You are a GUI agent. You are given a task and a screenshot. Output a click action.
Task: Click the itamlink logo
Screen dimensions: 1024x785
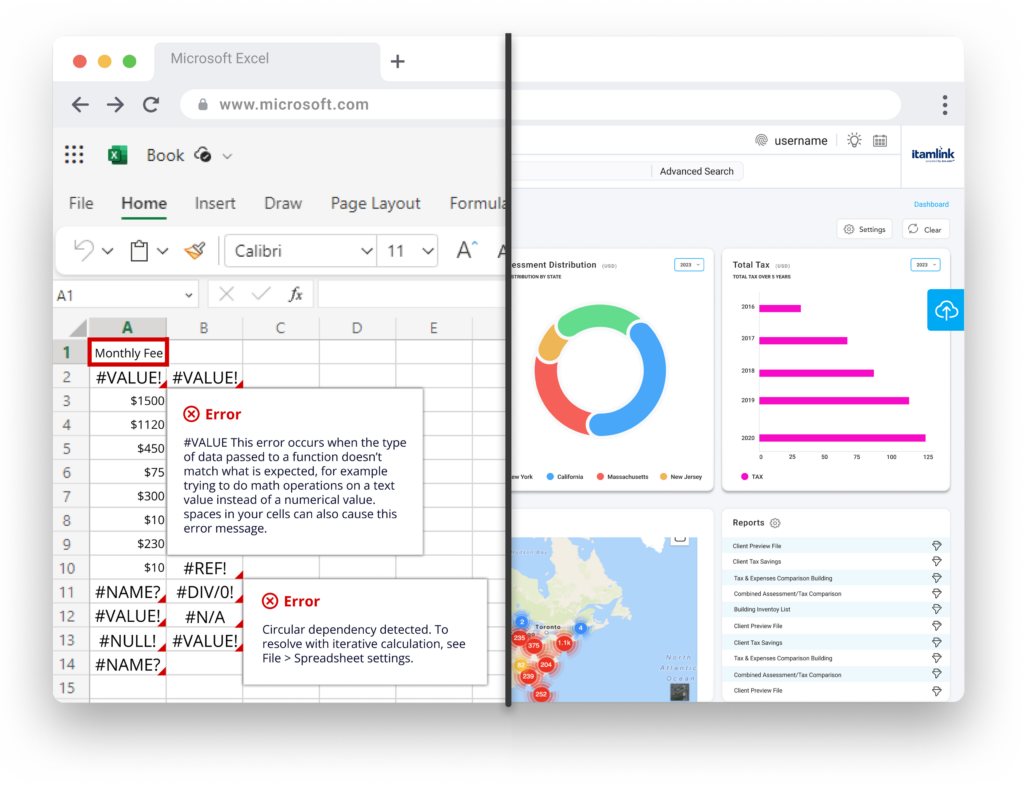point(933,155)
